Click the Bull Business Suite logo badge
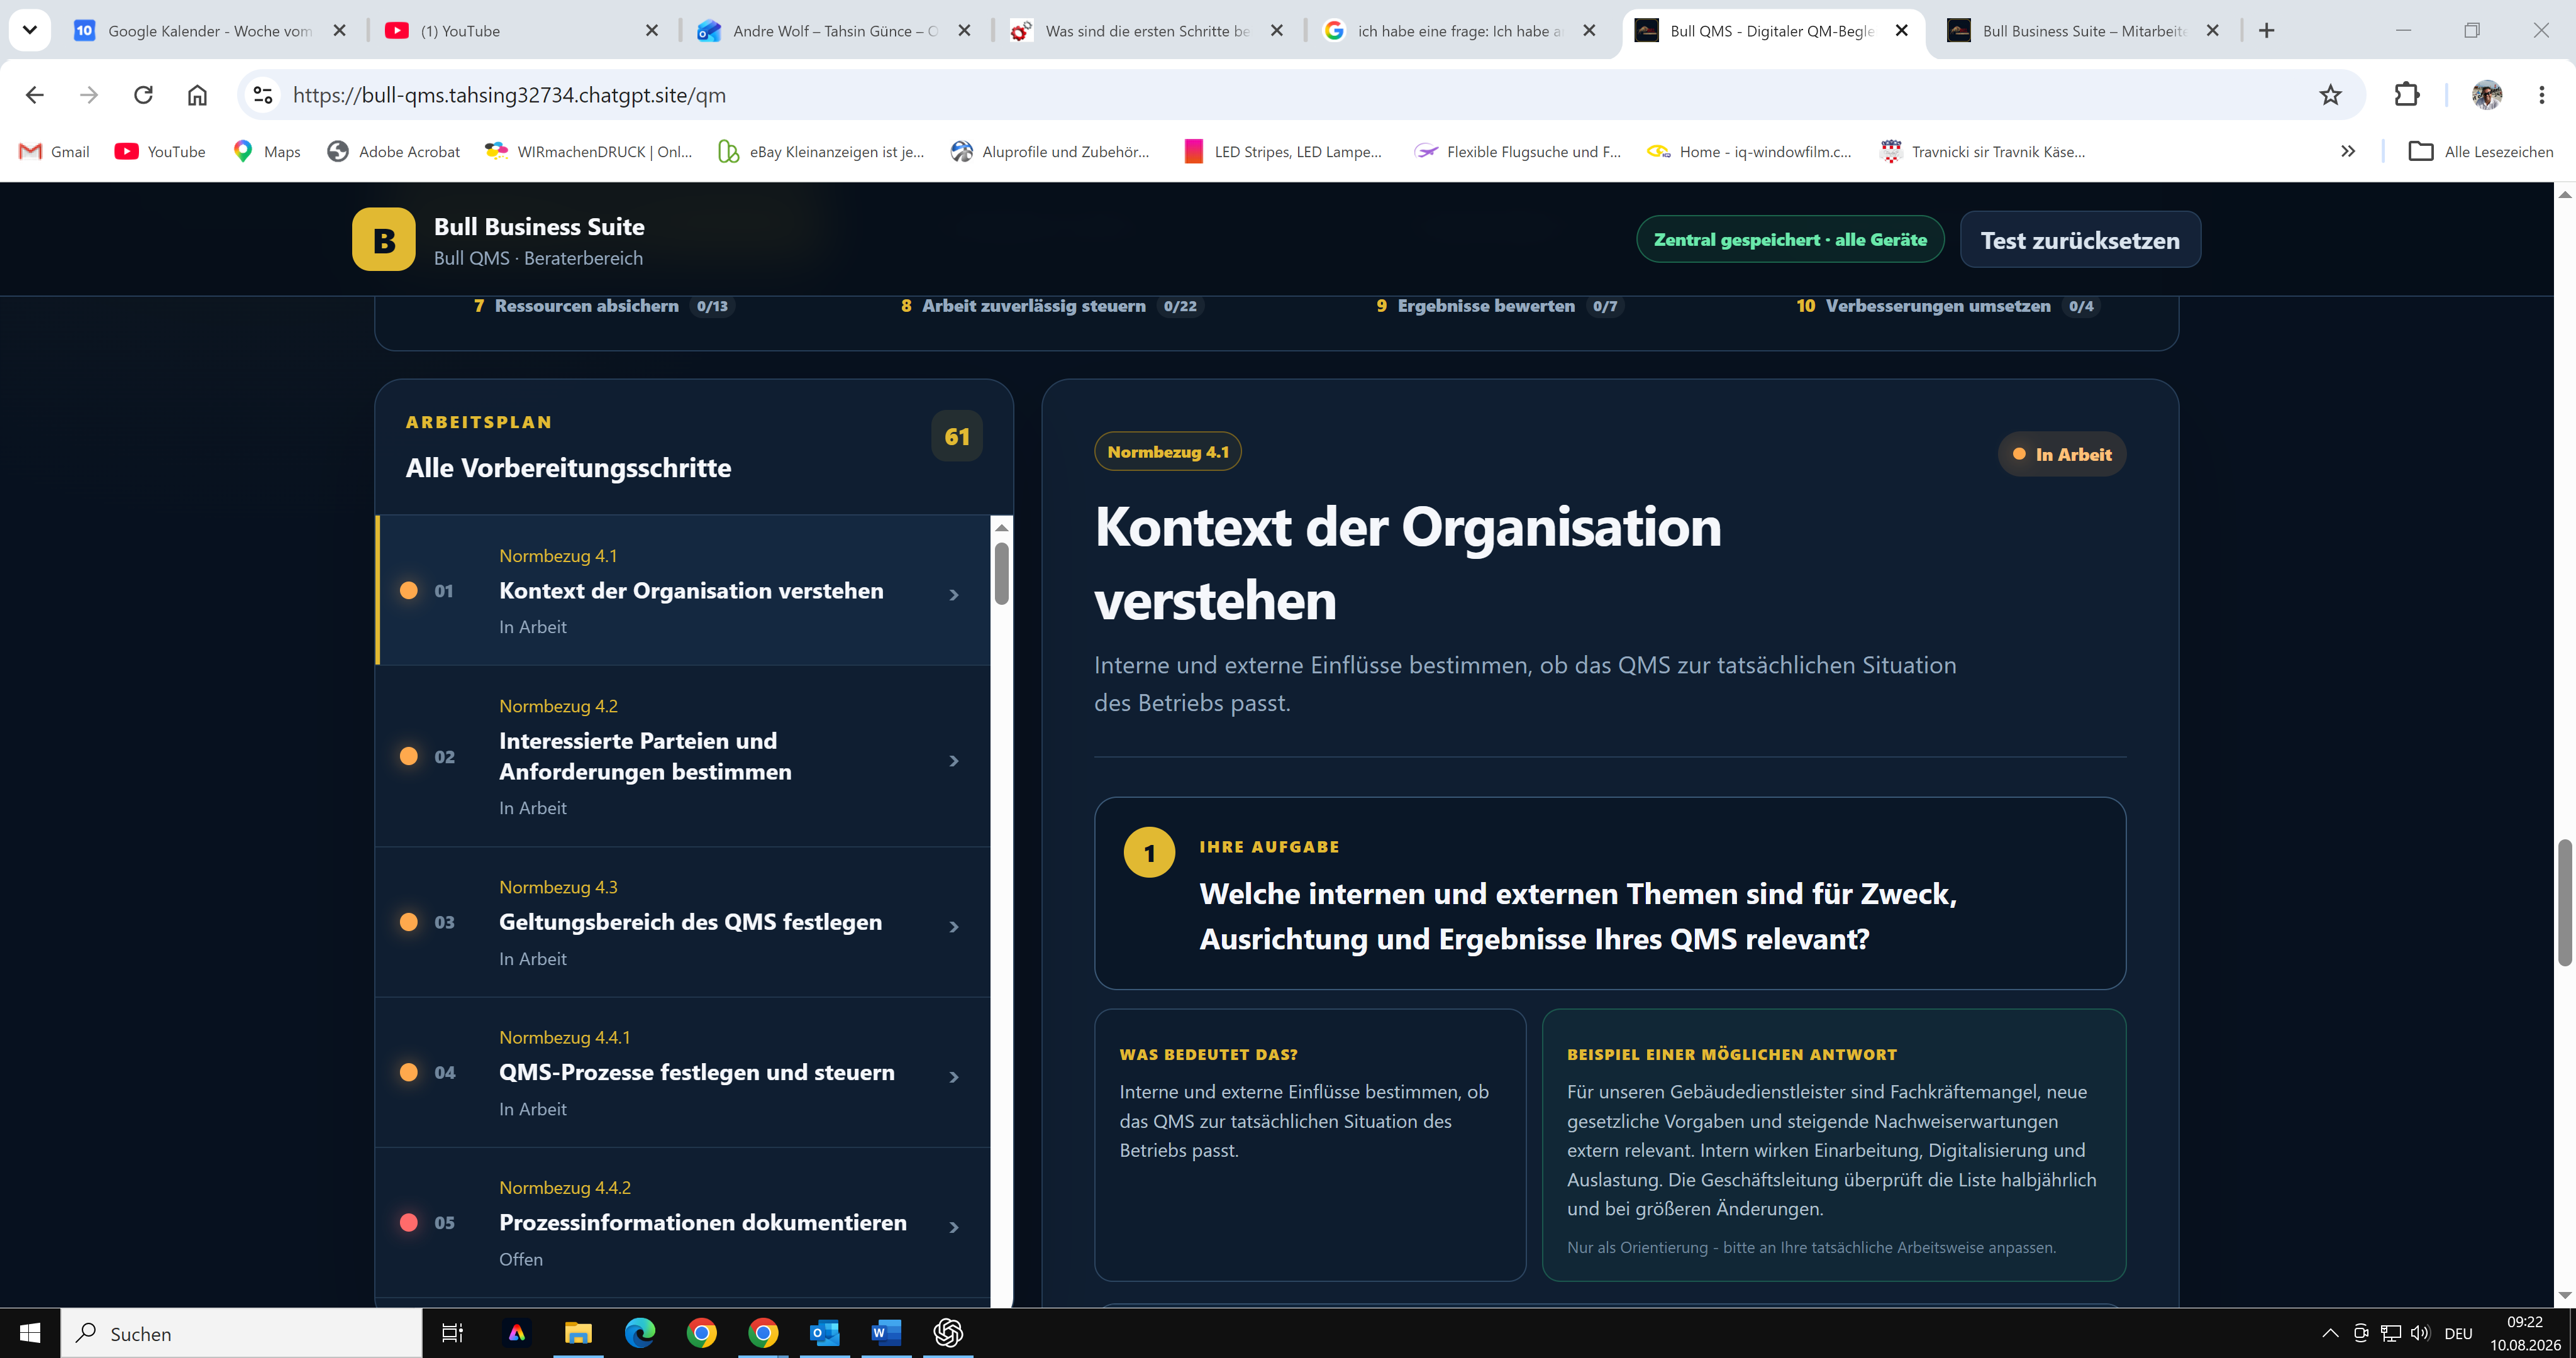The image size is (2576, 1358). pyautogui.click(x=383, y=239)
